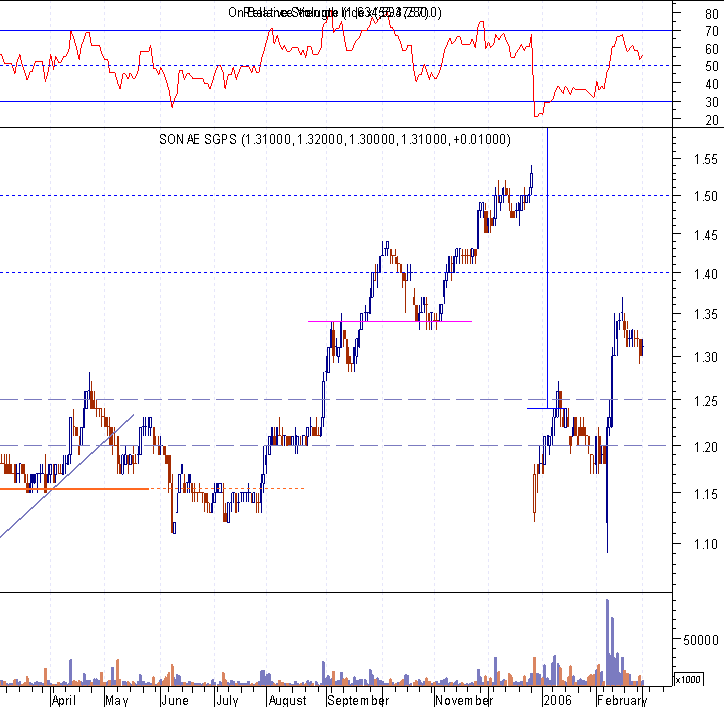Click the overlapping Relative Strength indicator title

point(335,12)
